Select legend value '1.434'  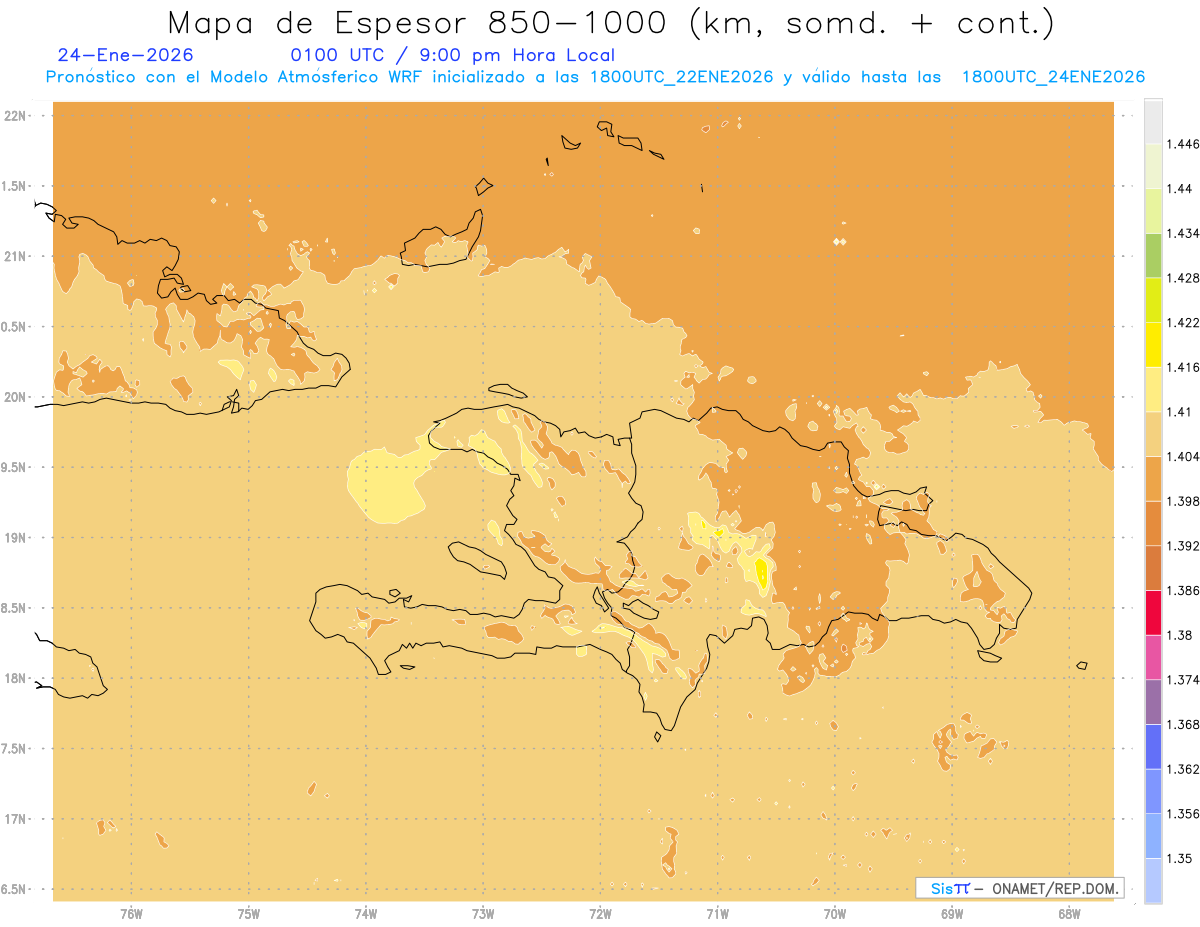pyautogui.click(x=1183, y=233)
